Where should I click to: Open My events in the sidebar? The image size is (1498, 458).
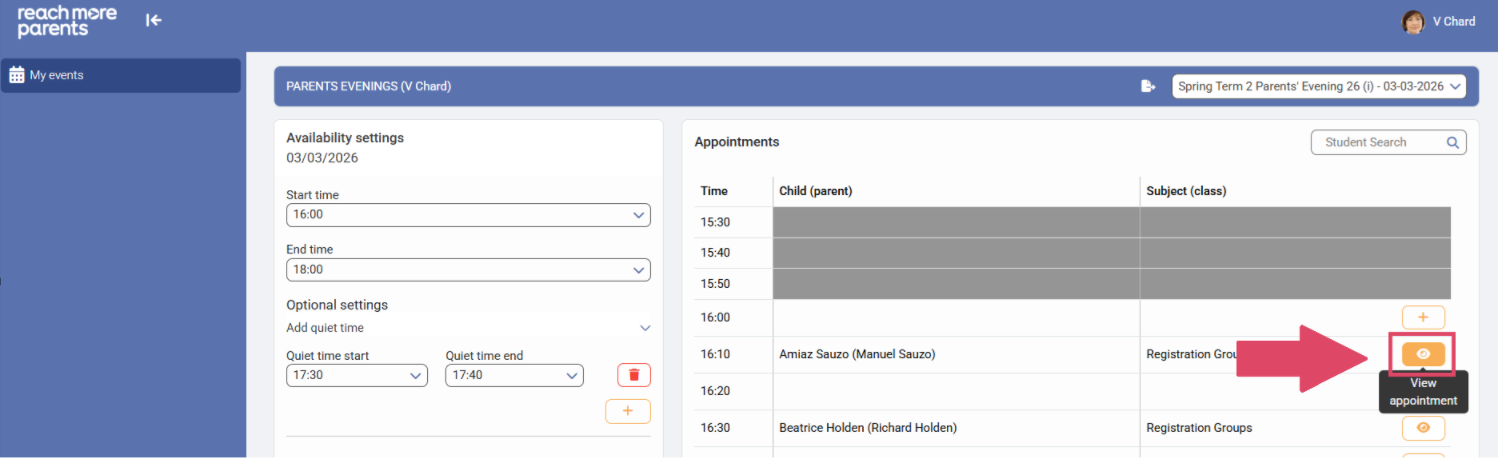click(120, 75)
